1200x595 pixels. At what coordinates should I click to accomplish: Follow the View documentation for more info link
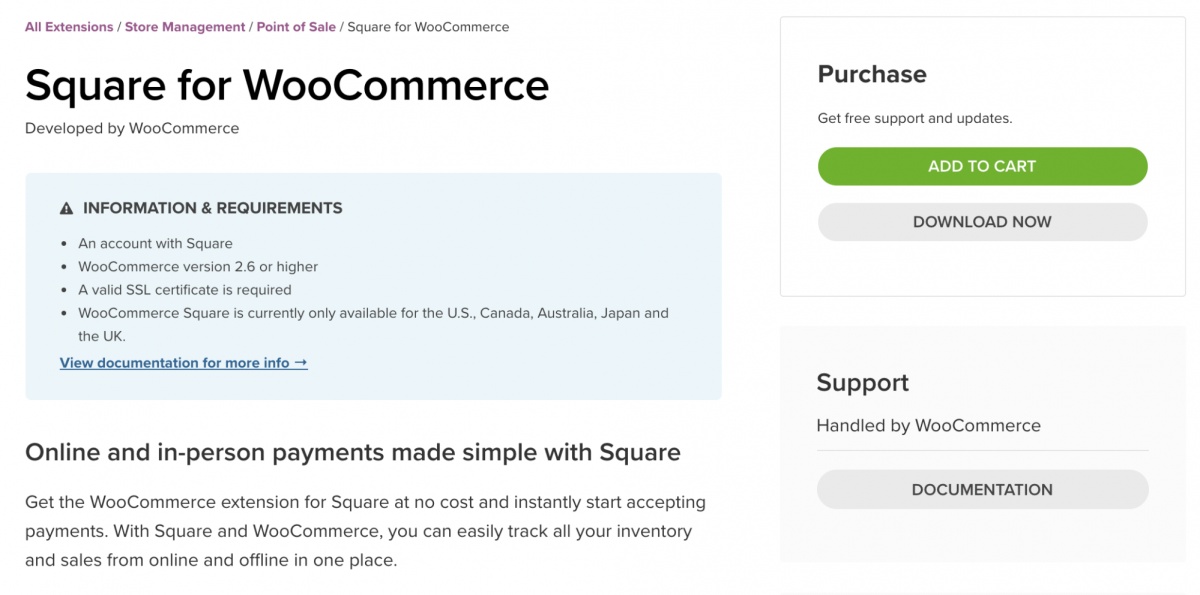pos(183,363)
